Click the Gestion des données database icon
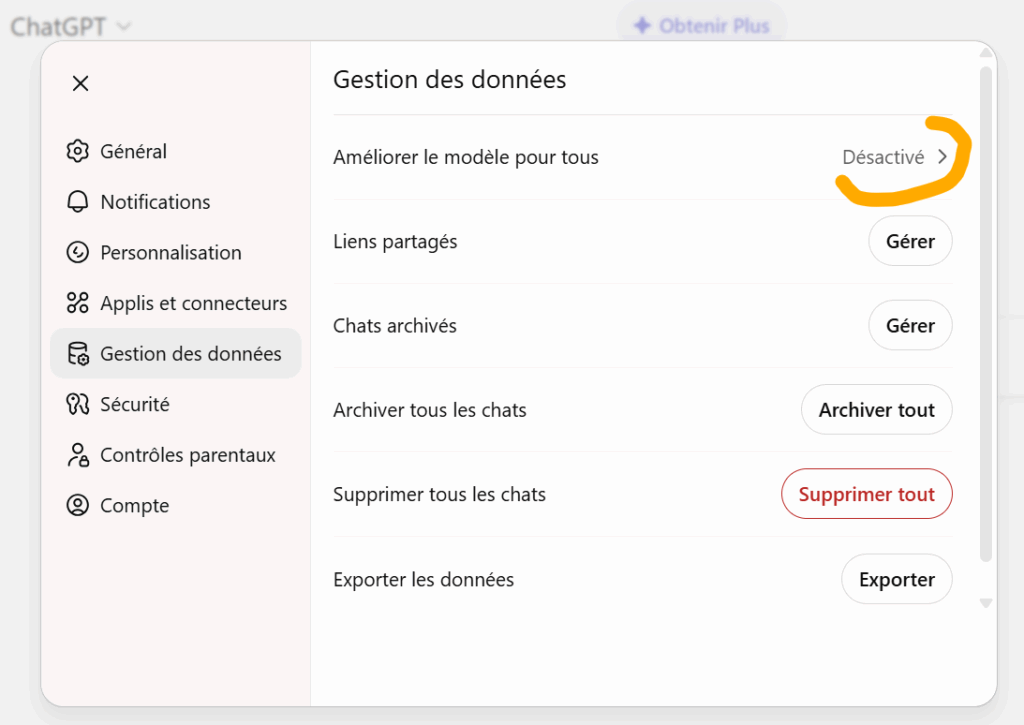The width and height of the screenshot is (1024, 725). (78, 353)
